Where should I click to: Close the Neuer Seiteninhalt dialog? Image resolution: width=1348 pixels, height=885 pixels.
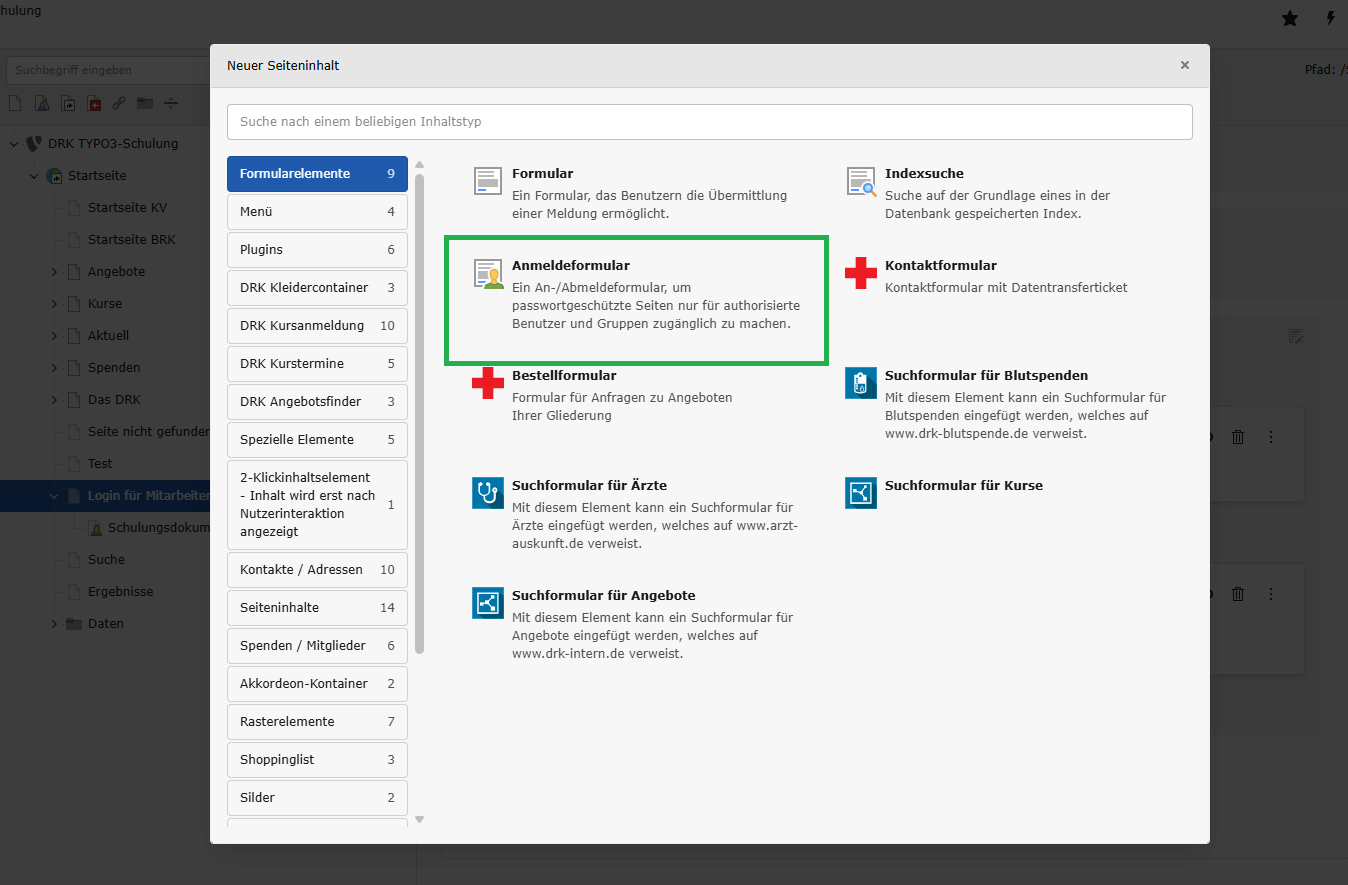(x=1185, y=65)
